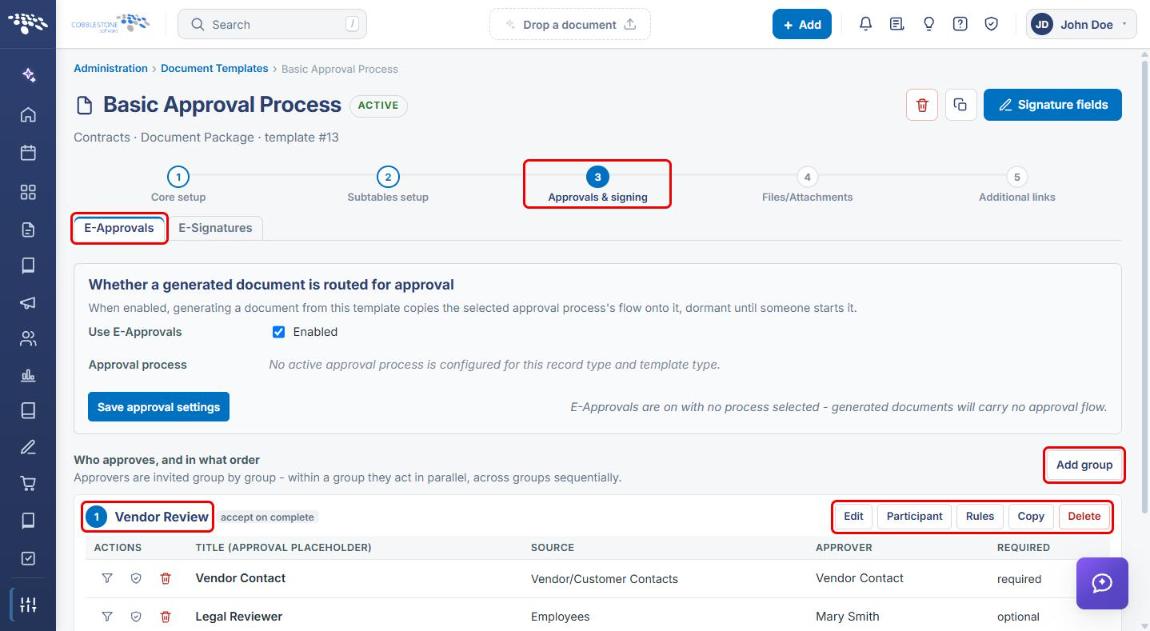Click the Mary Smith approver cell
Image resolution: width=1150 pixels, height=631 pixels.
coord(847,616)
